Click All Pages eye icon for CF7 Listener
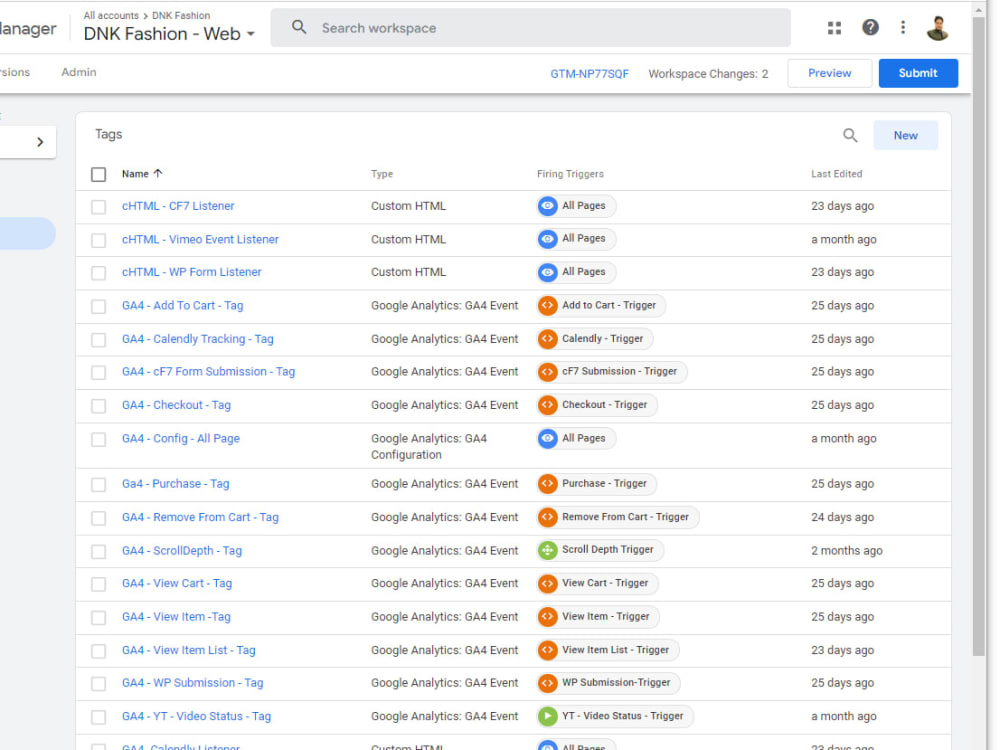This screenshot has height=750, width=1000. [547, 206]
